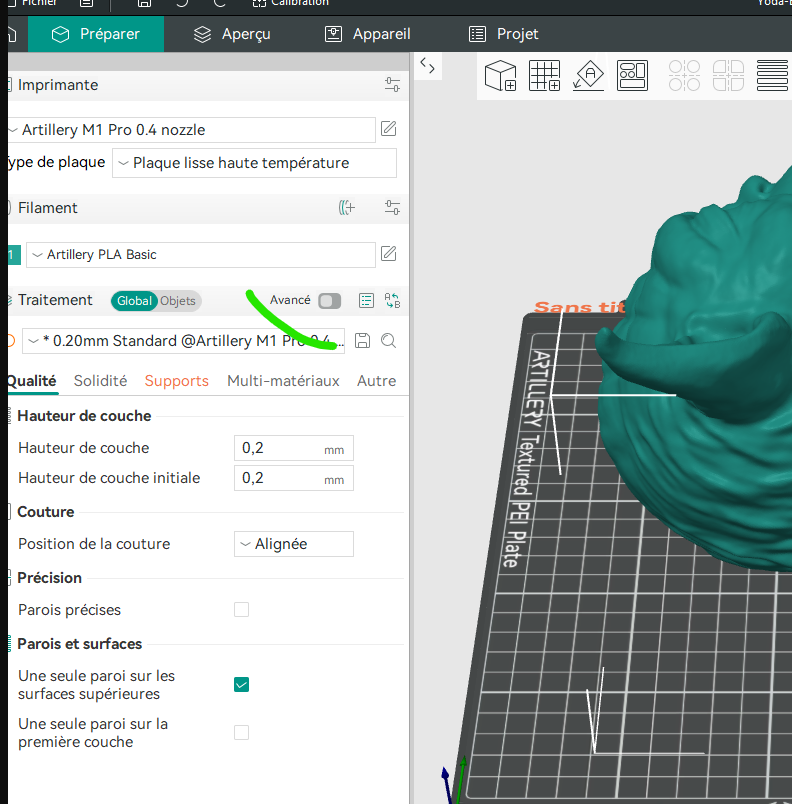Save the current process preset
Image resolution: width=792 pixels, height=804 pixels.
[362, 340]
